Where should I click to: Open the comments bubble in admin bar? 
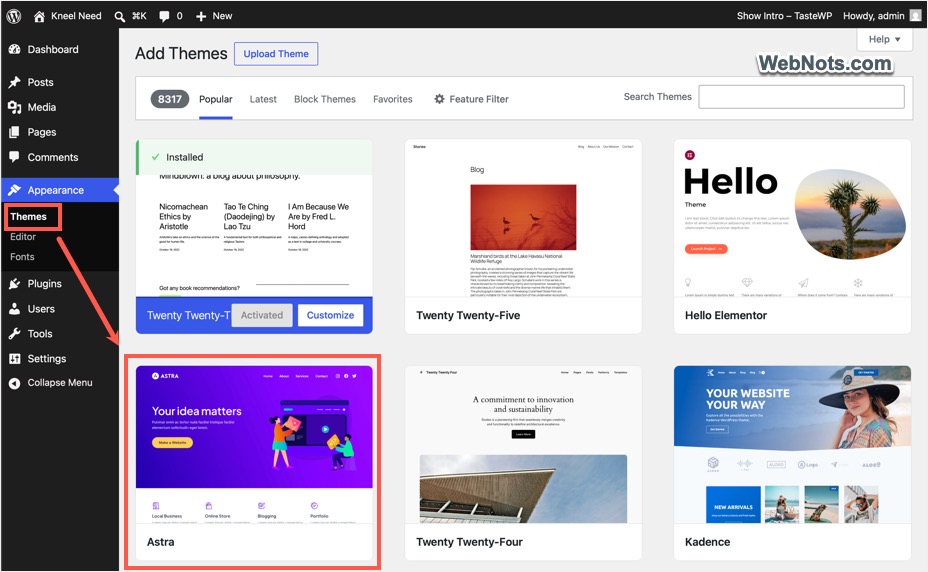pos(164,17)
